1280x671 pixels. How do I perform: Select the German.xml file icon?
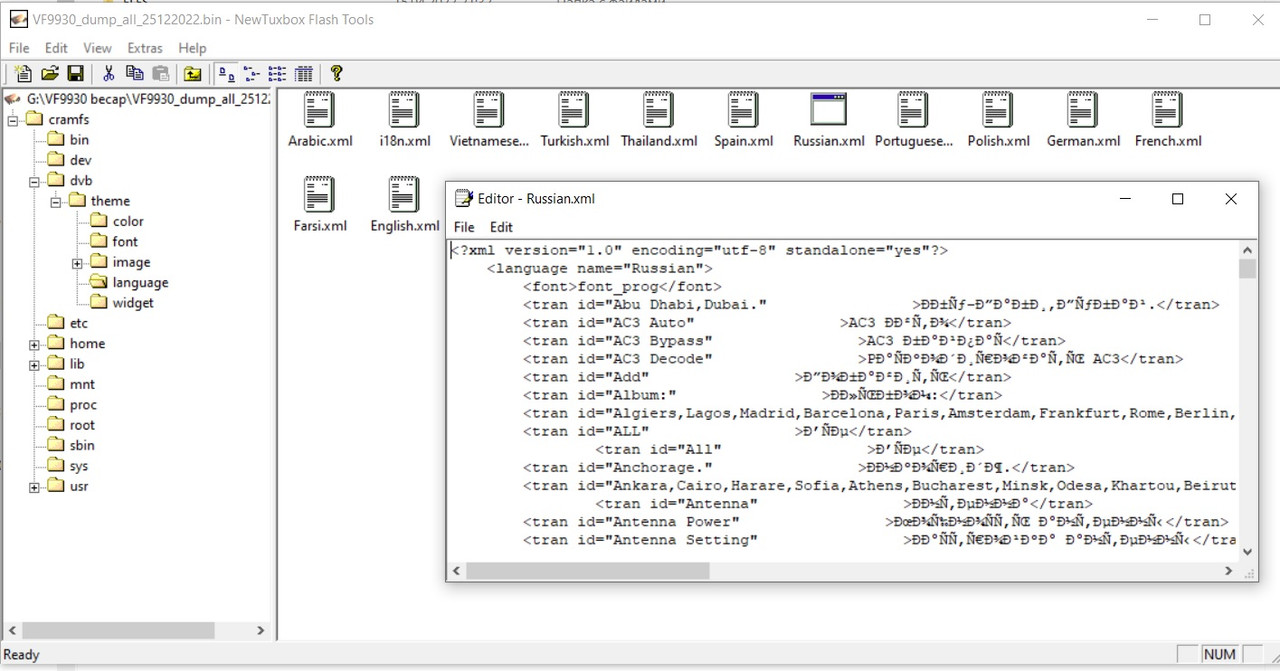(1083, 109)
